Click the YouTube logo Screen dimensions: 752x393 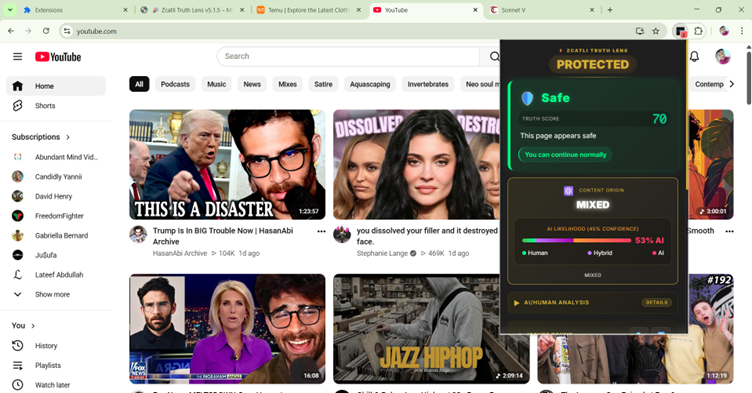[58, 57]
